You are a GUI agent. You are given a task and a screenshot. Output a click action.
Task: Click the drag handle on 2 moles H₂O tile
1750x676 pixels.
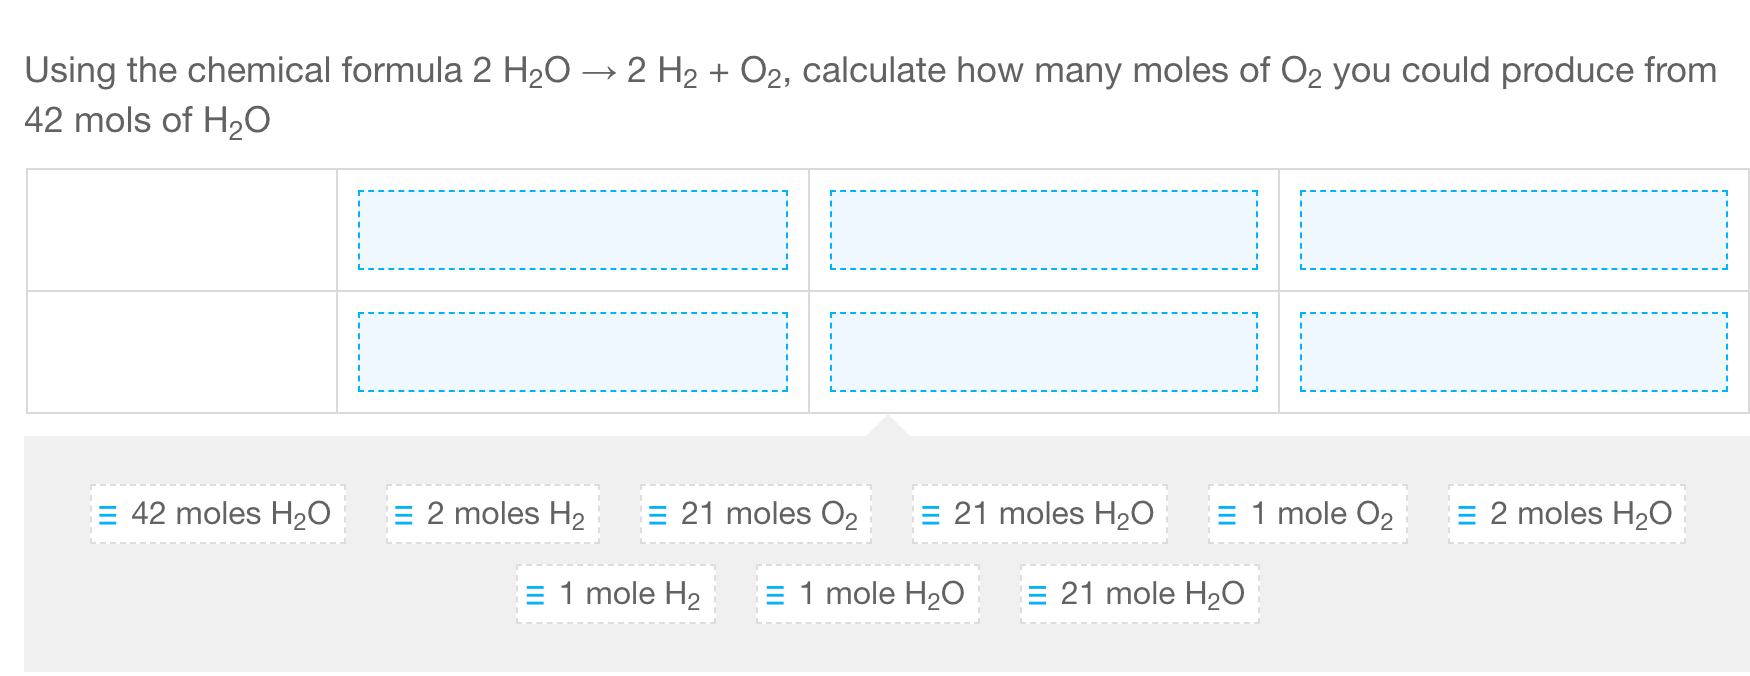click(1466, 514)
